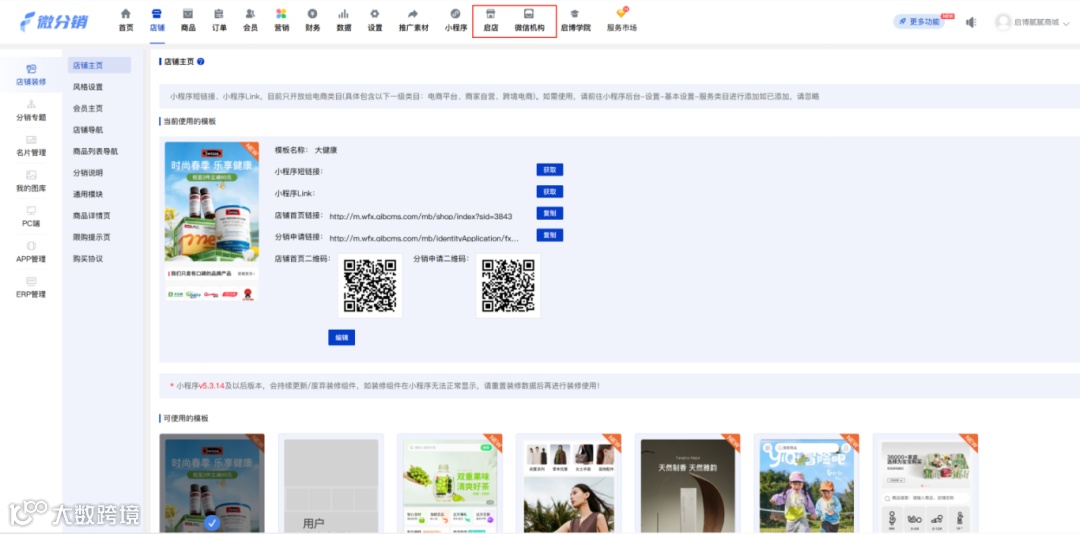Open 设置 with the gear icon

(375, 20)
